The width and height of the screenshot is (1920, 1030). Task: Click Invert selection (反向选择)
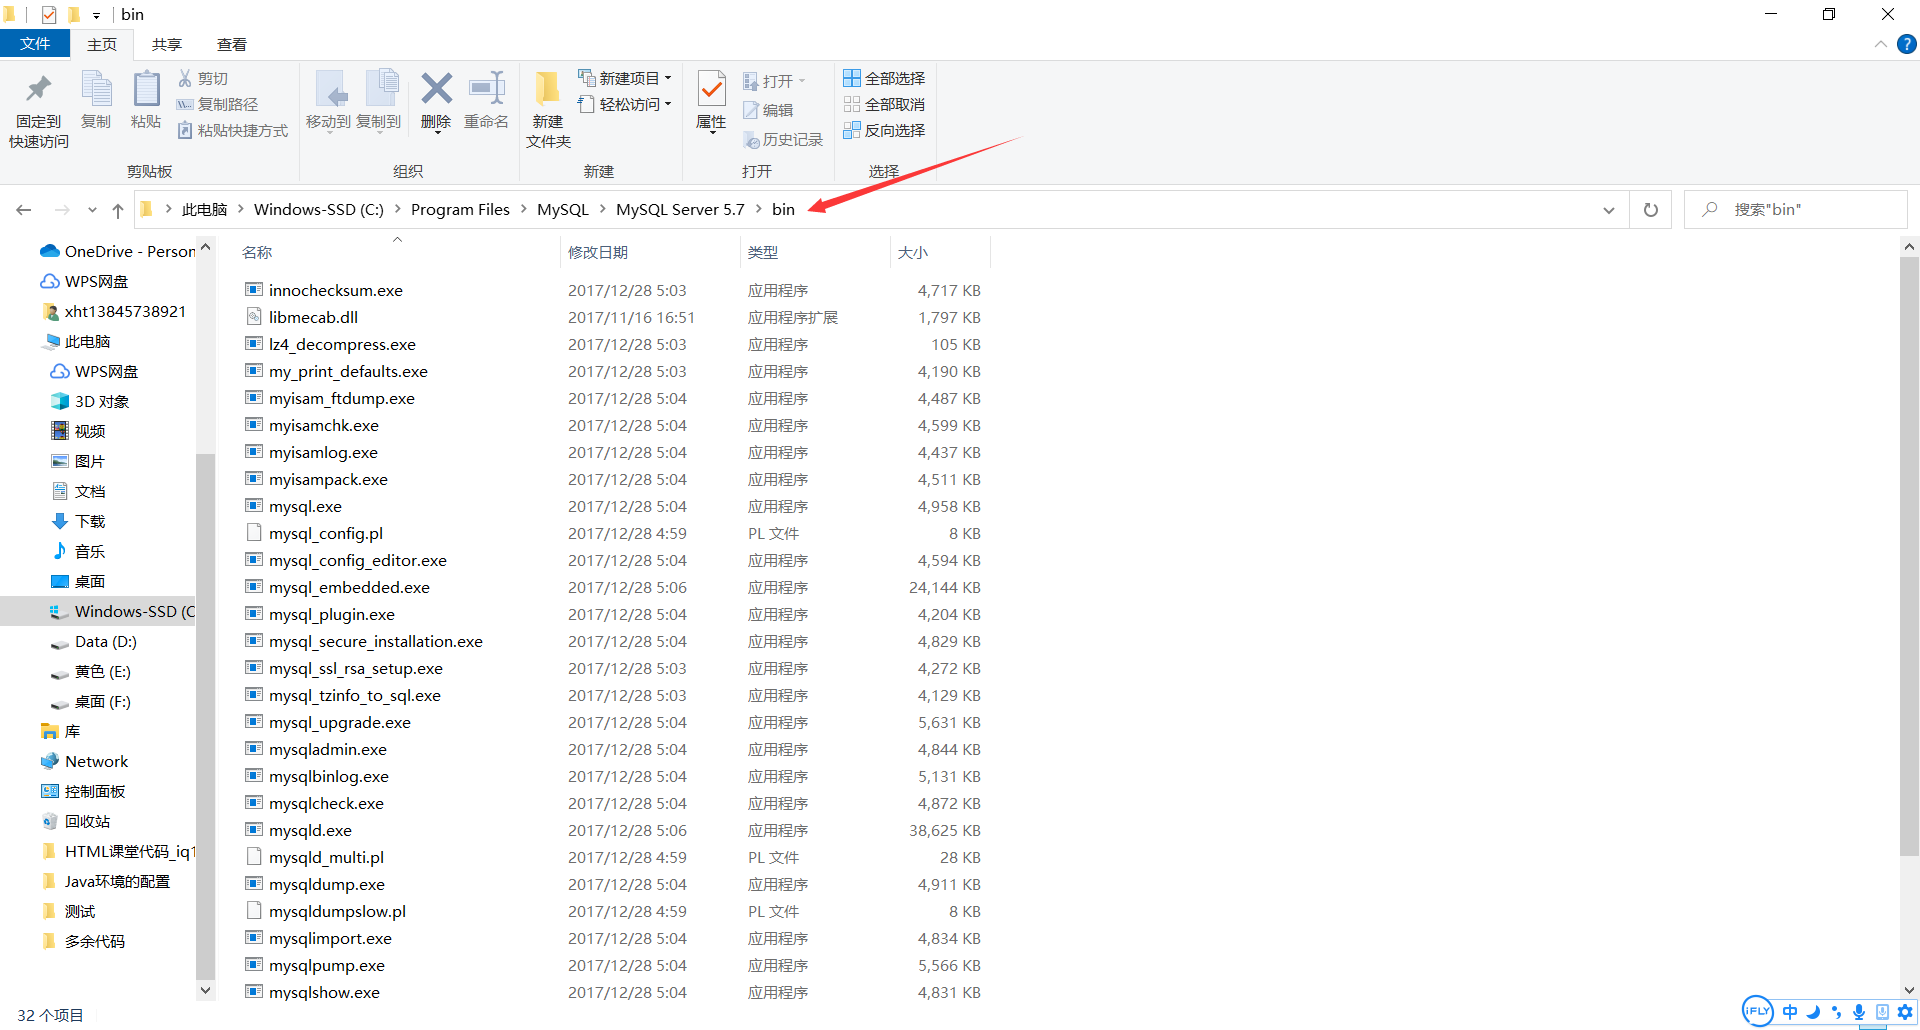(884, 130)
